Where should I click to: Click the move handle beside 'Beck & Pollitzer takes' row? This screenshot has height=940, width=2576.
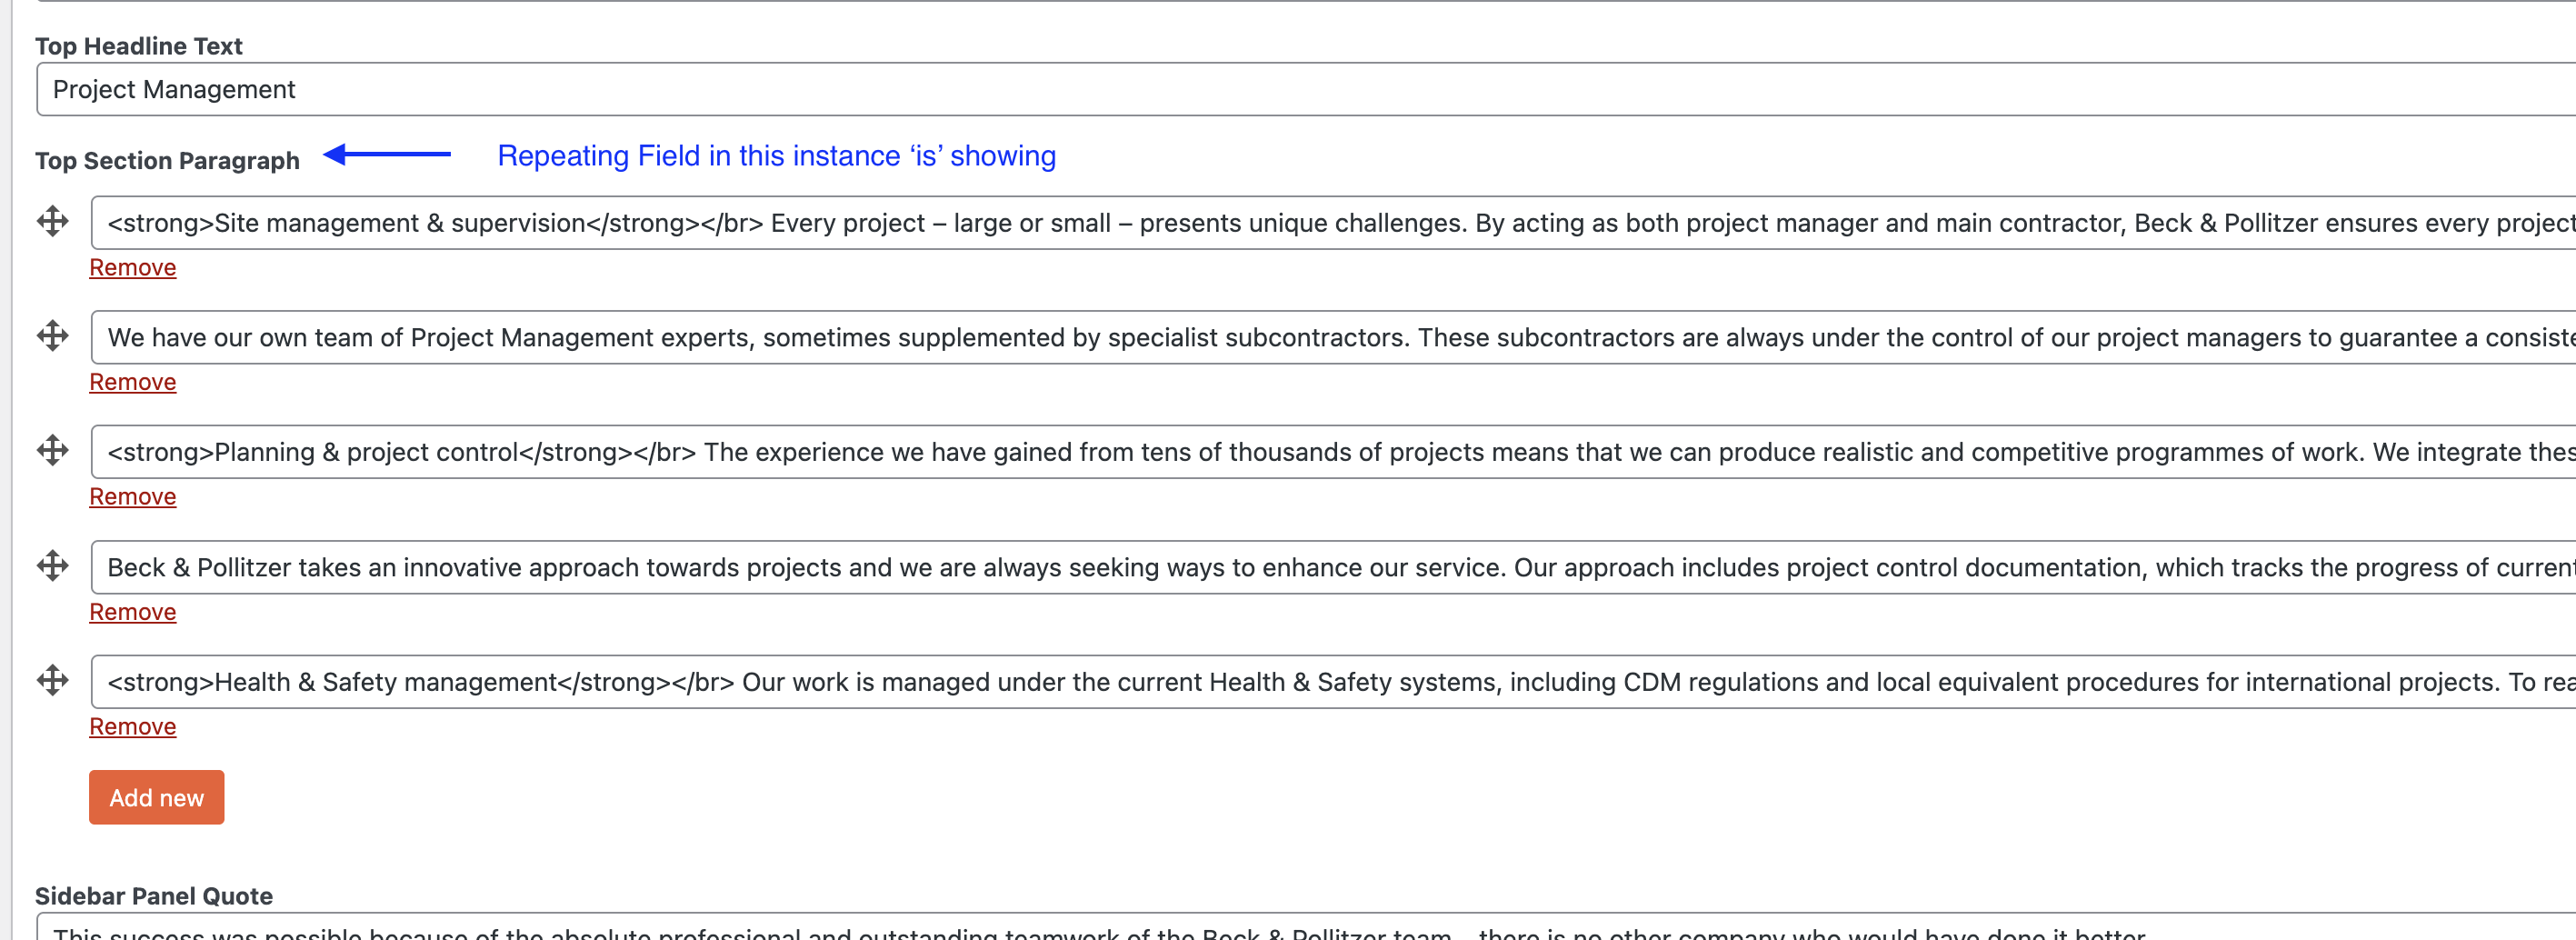pyautogui.click(x=53, y=566)
